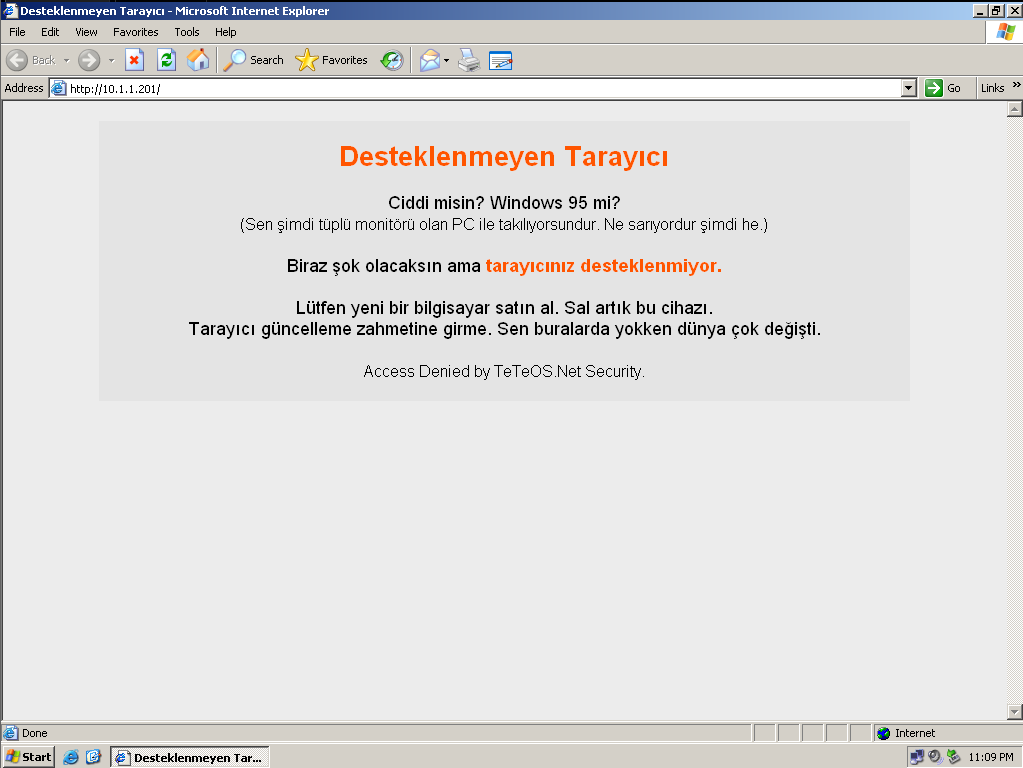Click inside the Address bar URL field

pyautogui.click(x=483, y=89)
